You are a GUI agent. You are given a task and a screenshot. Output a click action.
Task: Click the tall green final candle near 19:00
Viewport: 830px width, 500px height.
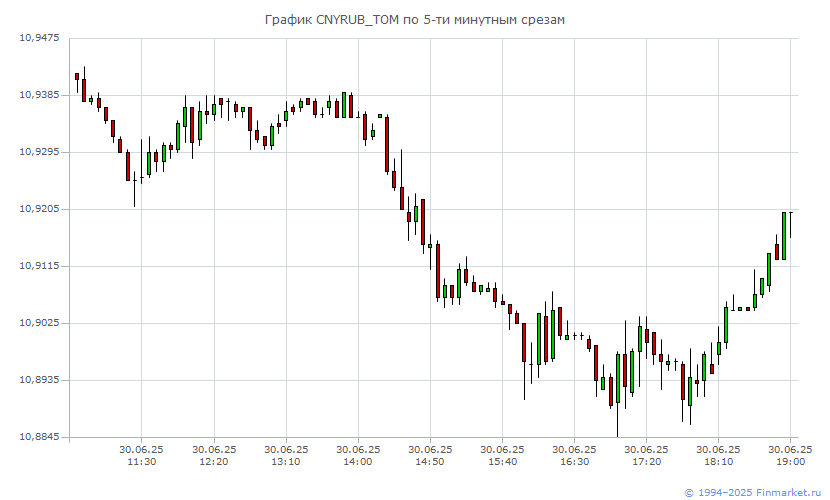click(784, 236)
